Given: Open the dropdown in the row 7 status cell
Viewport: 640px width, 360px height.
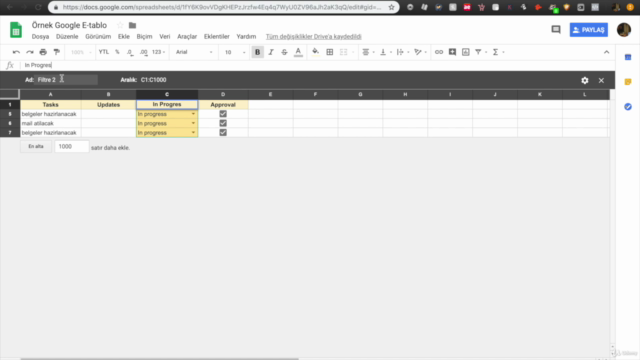Looking at the screenshot, I should pyautogui.click(x=193, y=133).
